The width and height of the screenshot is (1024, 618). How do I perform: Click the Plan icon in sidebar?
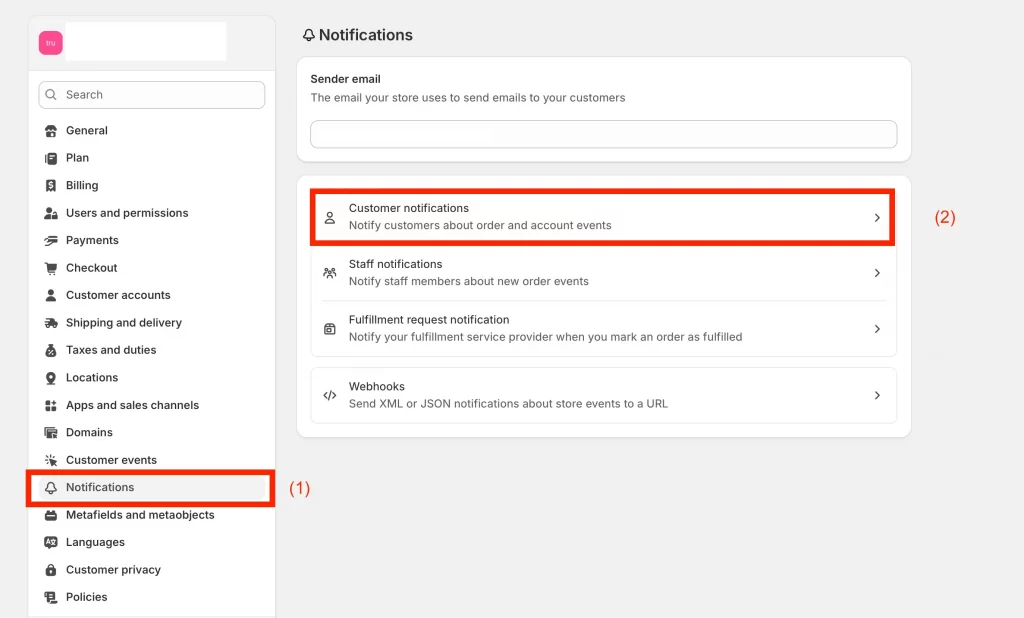pos(51,158)
